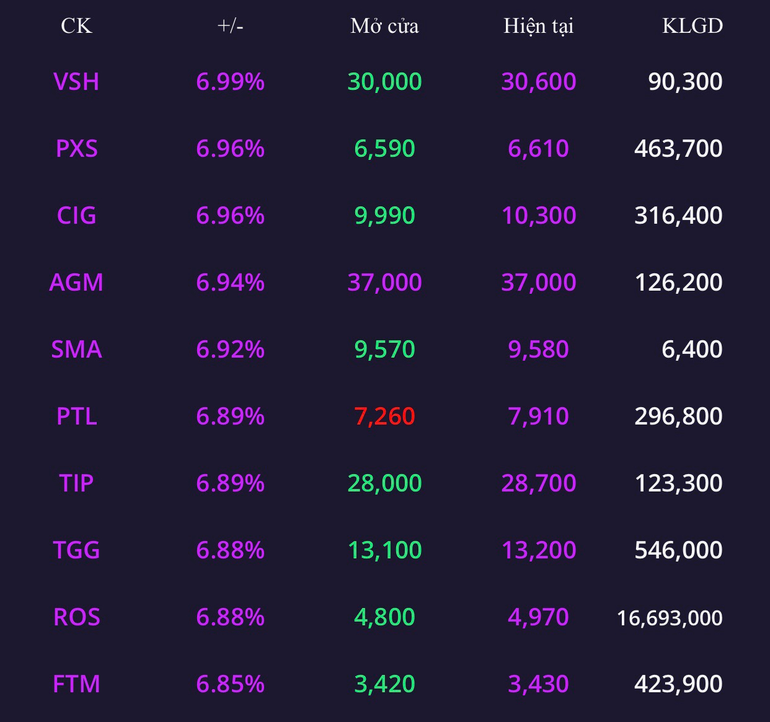Click FTM current price 3,430

(538, 684)
